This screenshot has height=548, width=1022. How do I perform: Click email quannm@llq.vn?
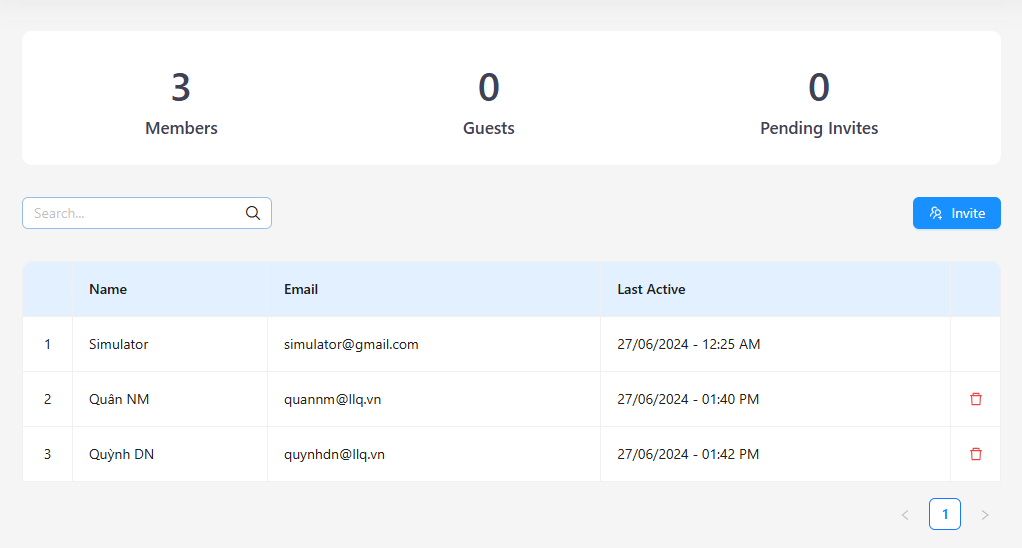click(332, 399)
